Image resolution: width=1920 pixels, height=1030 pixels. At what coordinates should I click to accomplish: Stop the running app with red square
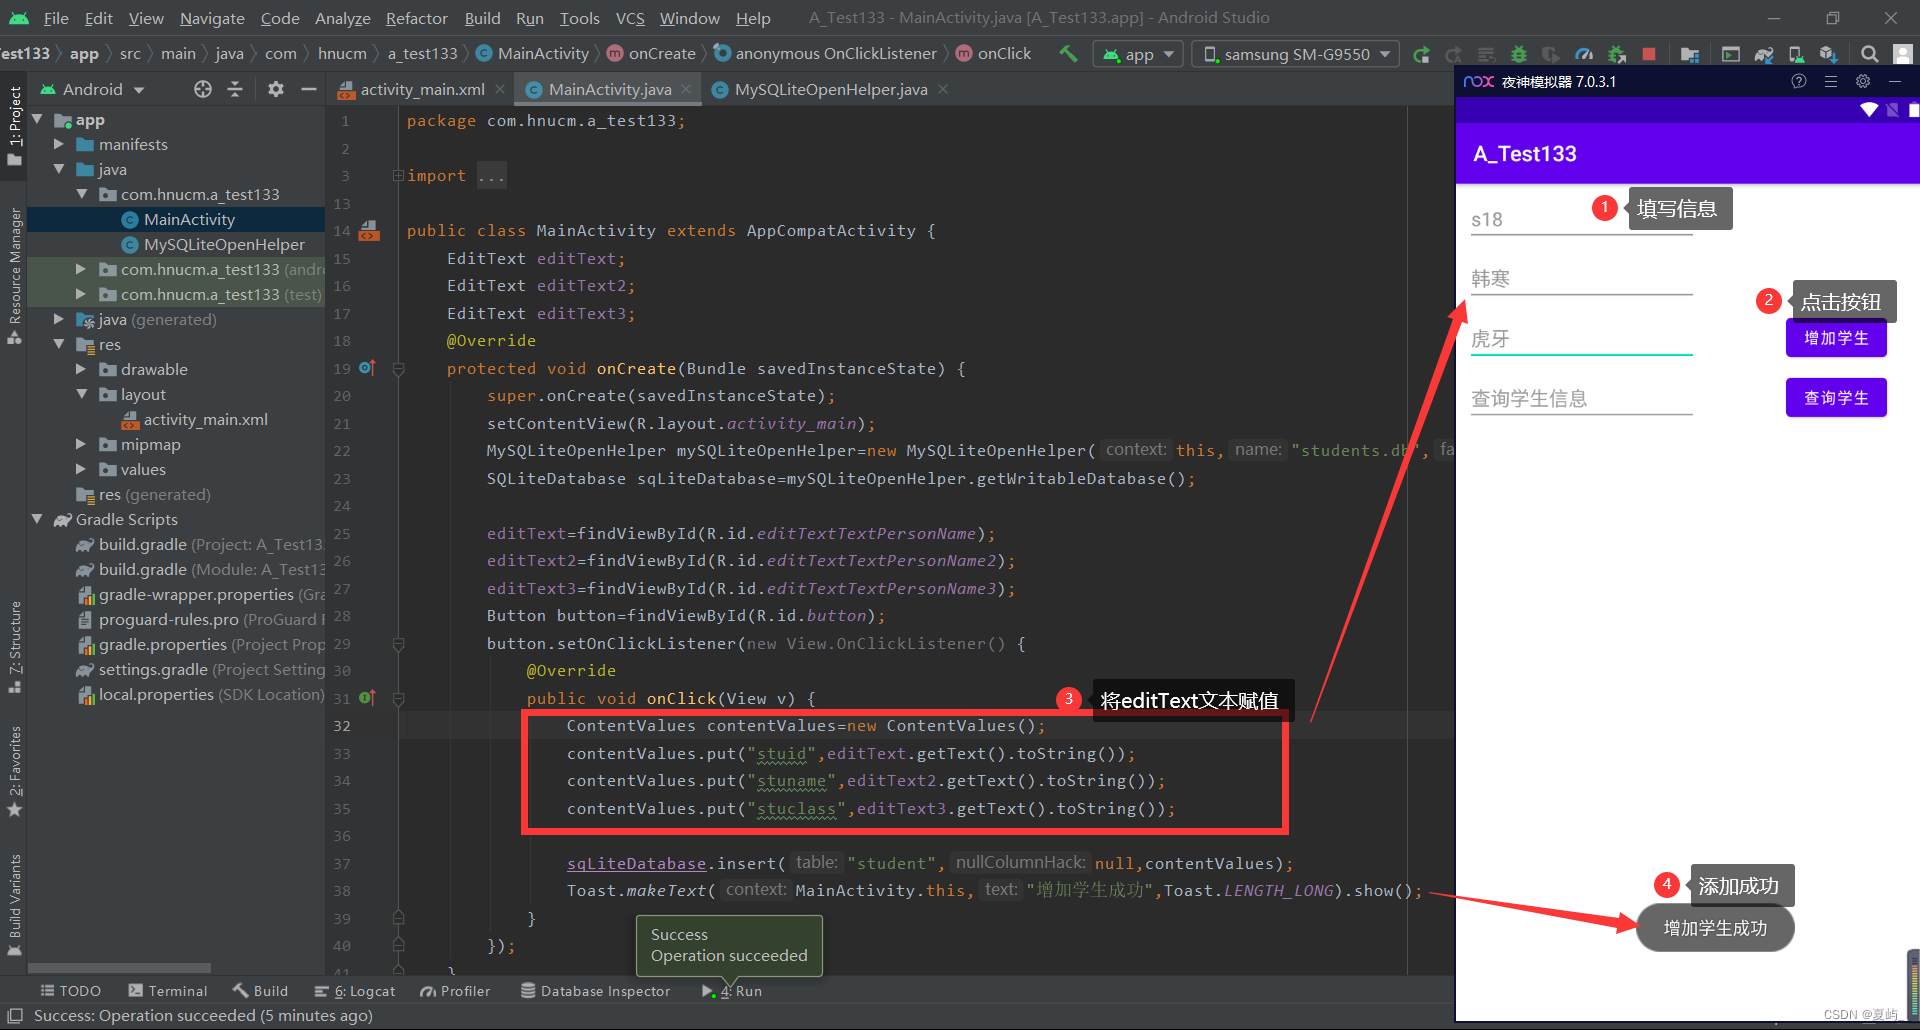(1649, 54)
